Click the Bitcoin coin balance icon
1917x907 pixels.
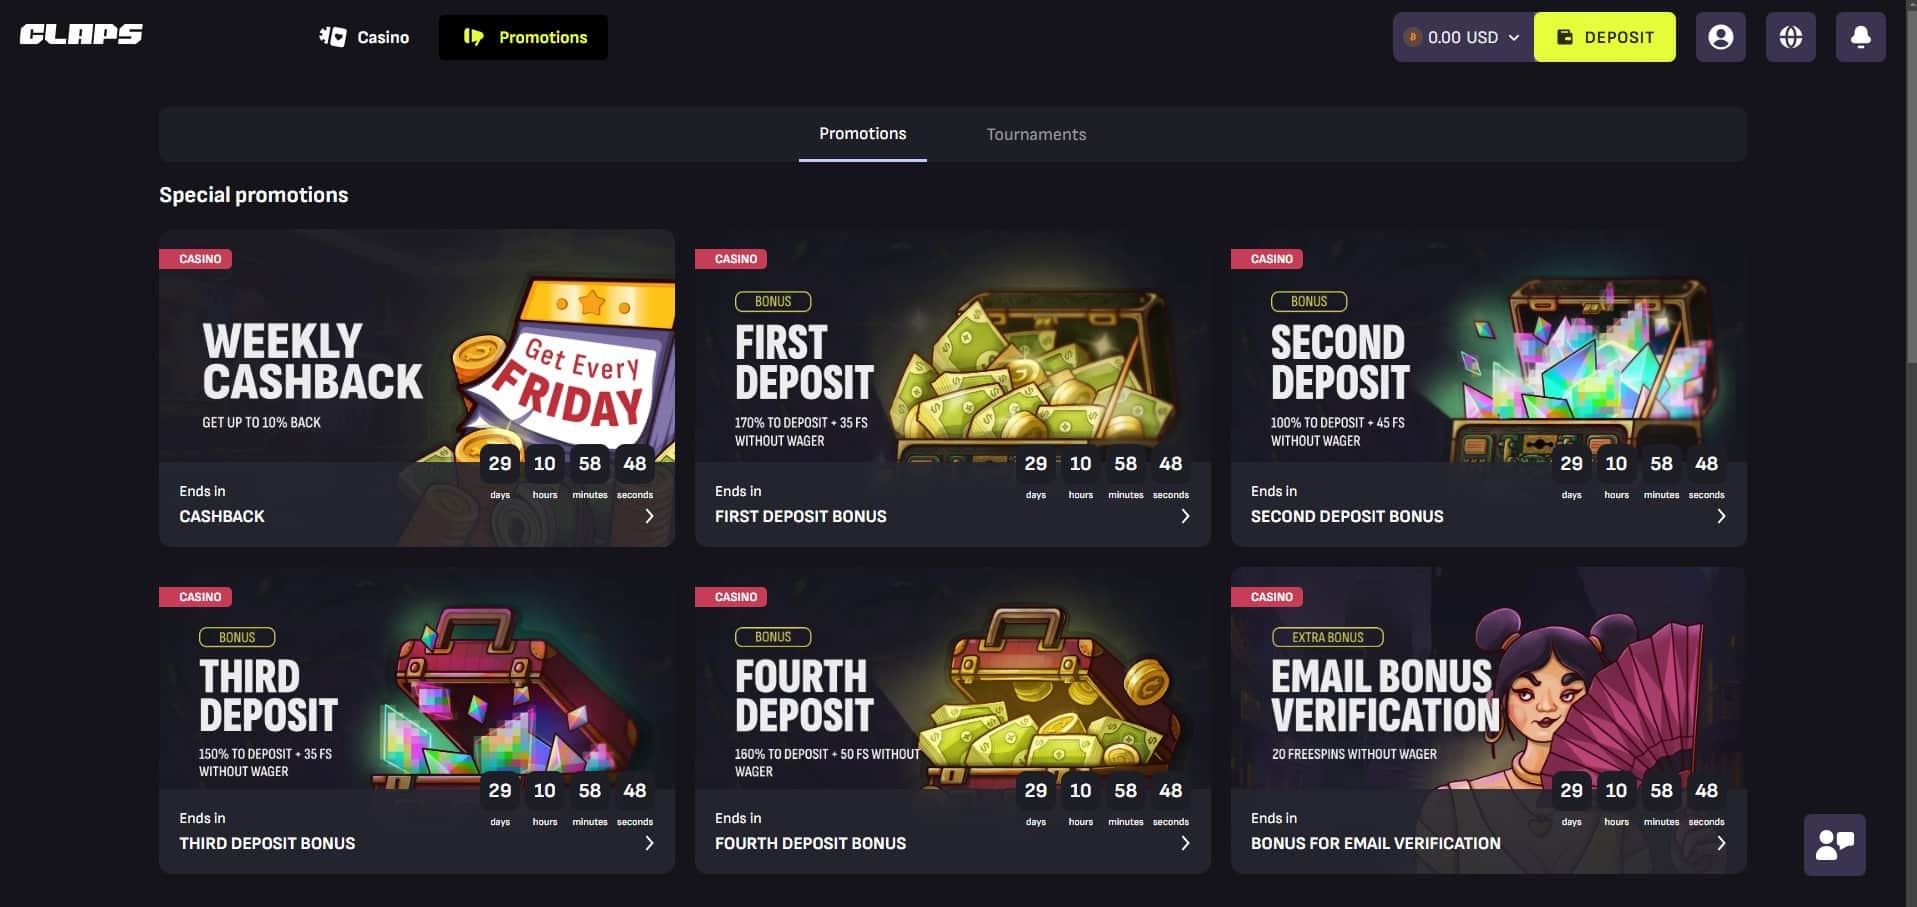coord(1412,37)
